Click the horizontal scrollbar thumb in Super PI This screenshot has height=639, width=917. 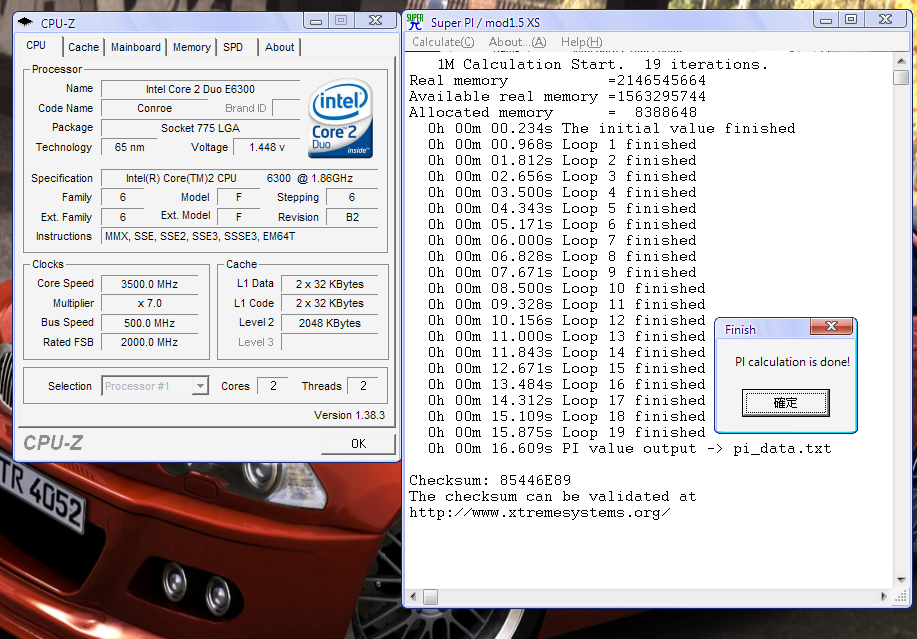point(430,596)
